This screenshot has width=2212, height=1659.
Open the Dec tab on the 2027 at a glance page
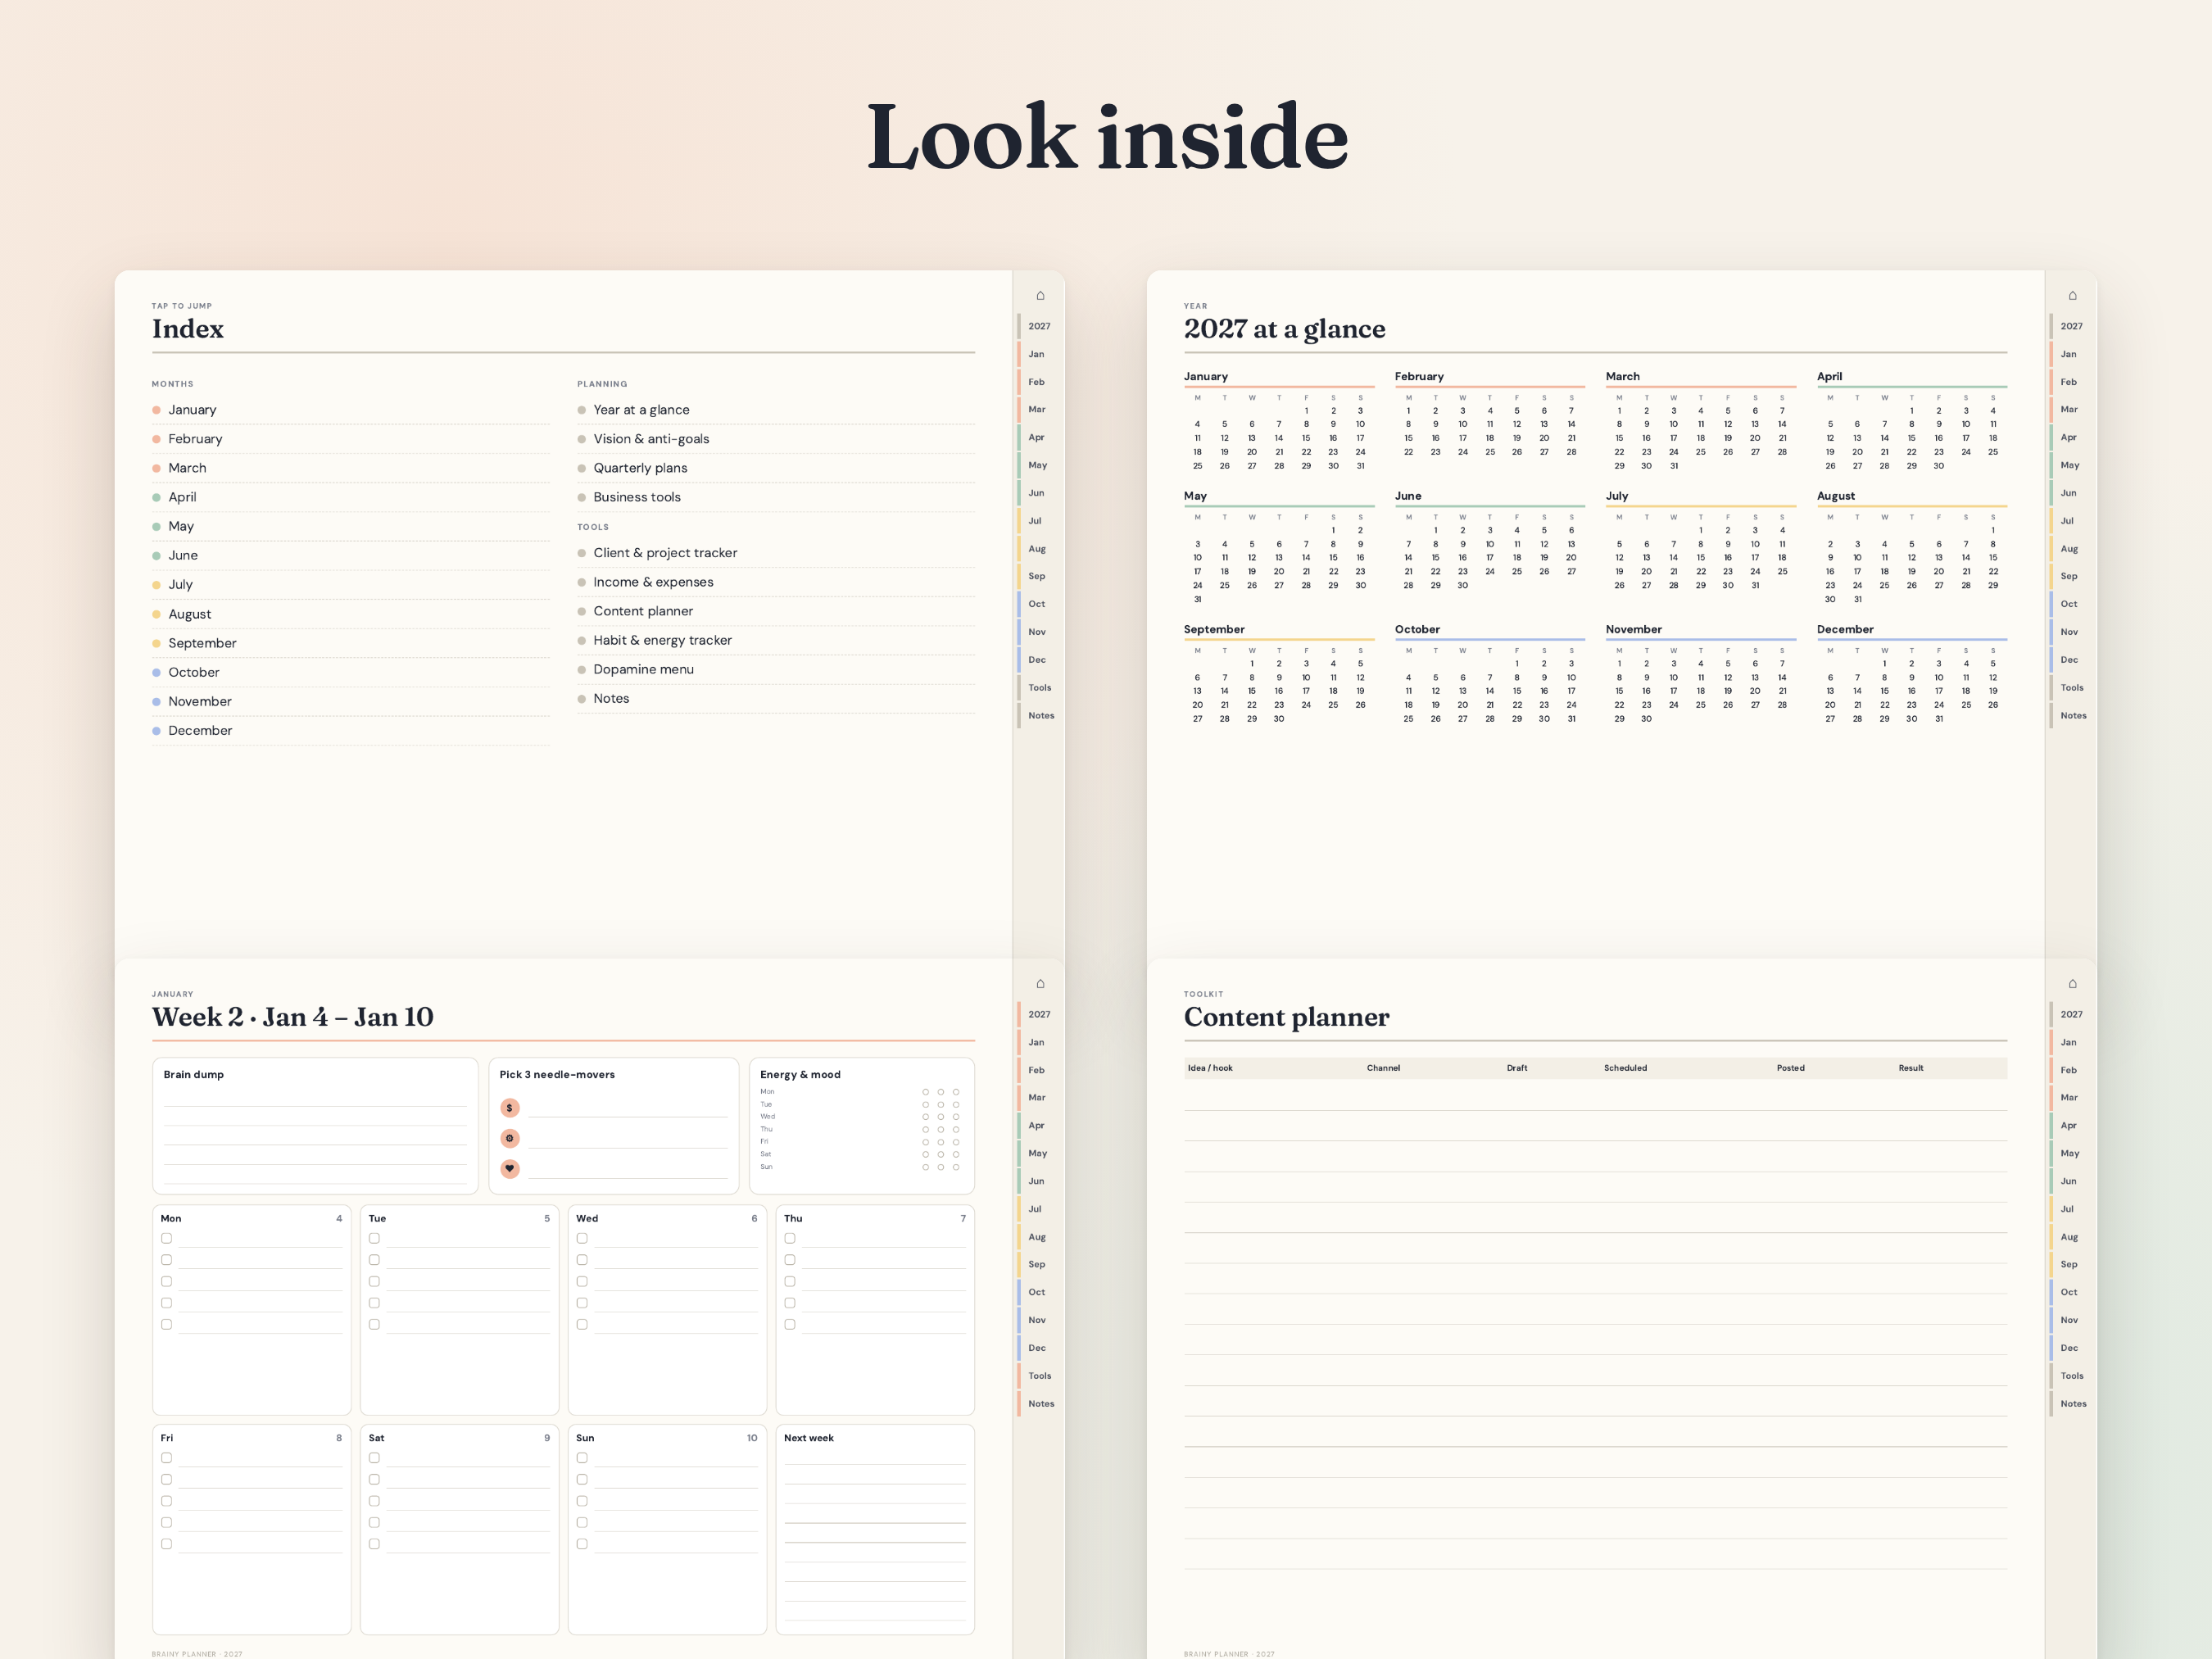point(2069,660)
